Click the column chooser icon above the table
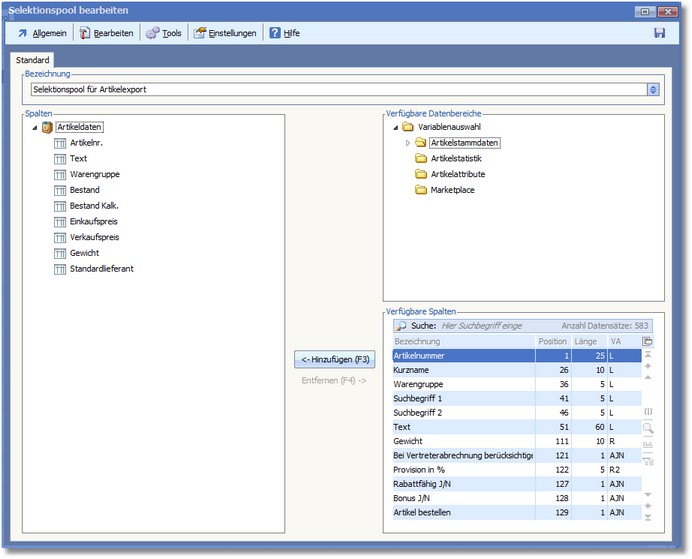Image resolution: width=692 pixels, height=559 pixels. [x=648, y=341]
